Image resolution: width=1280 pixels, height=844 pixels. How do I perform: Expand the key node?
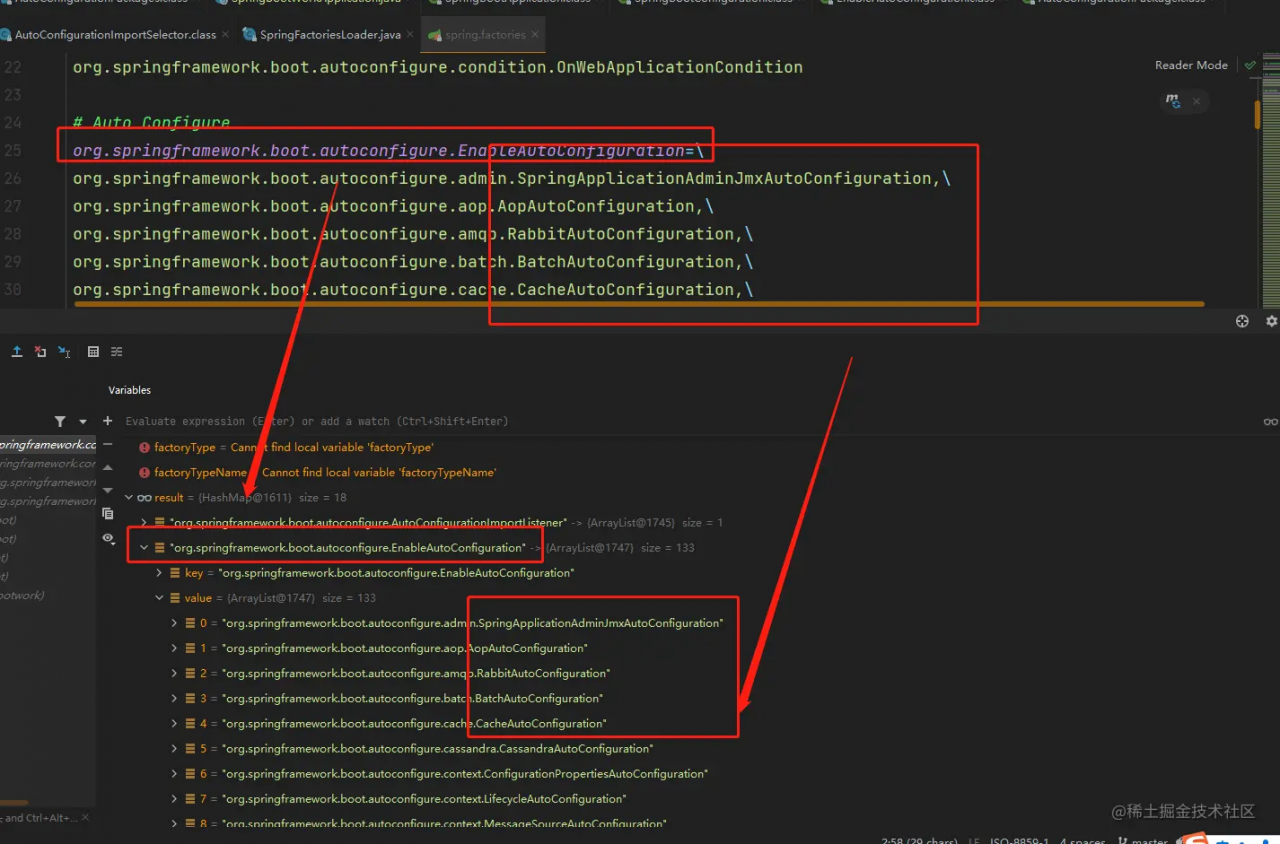tap(160, 573)
